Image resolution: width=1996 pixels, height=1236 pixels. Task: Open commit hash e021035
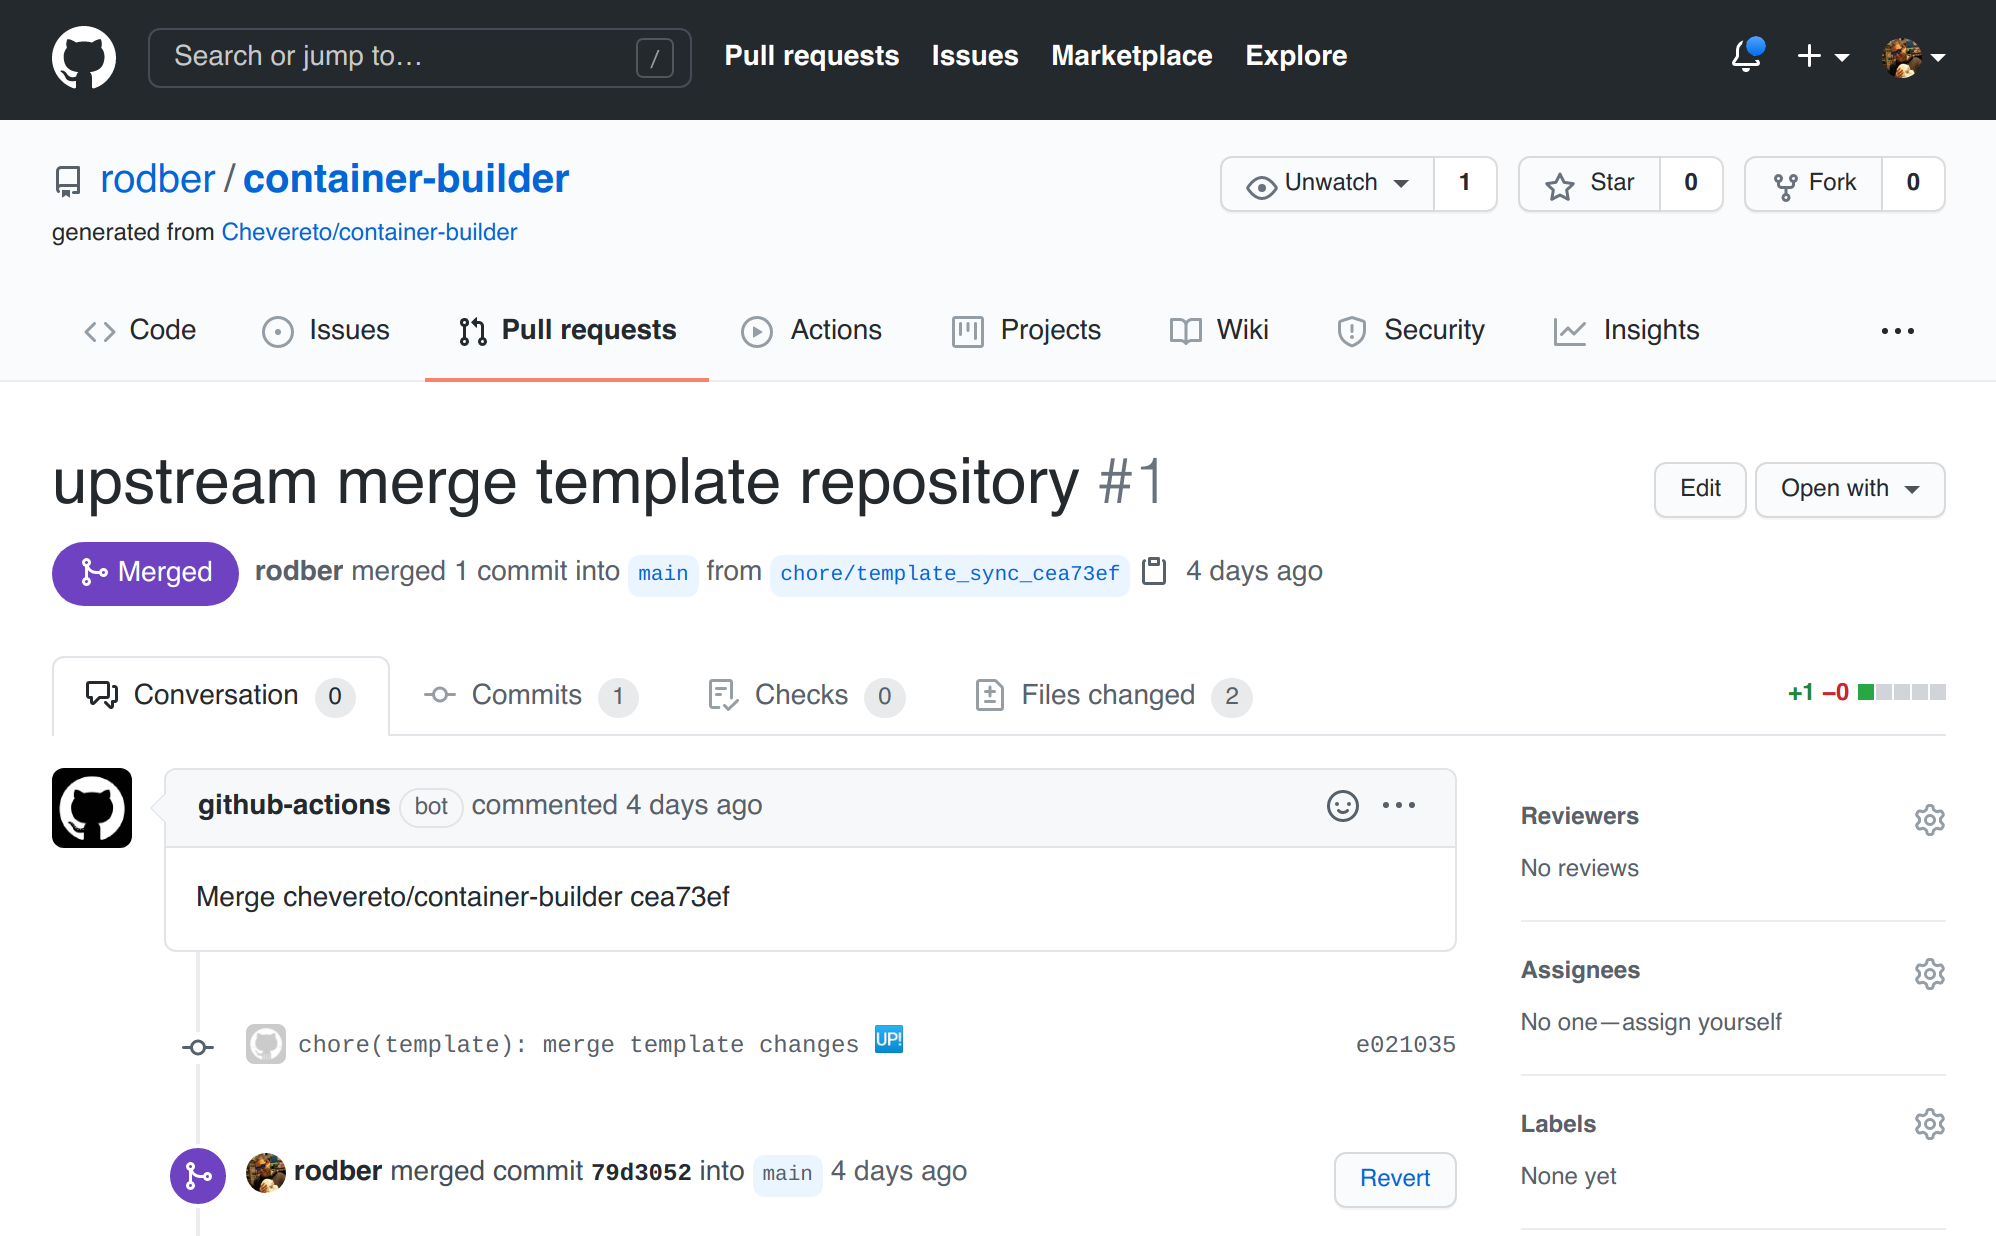pos(1405,1045)
